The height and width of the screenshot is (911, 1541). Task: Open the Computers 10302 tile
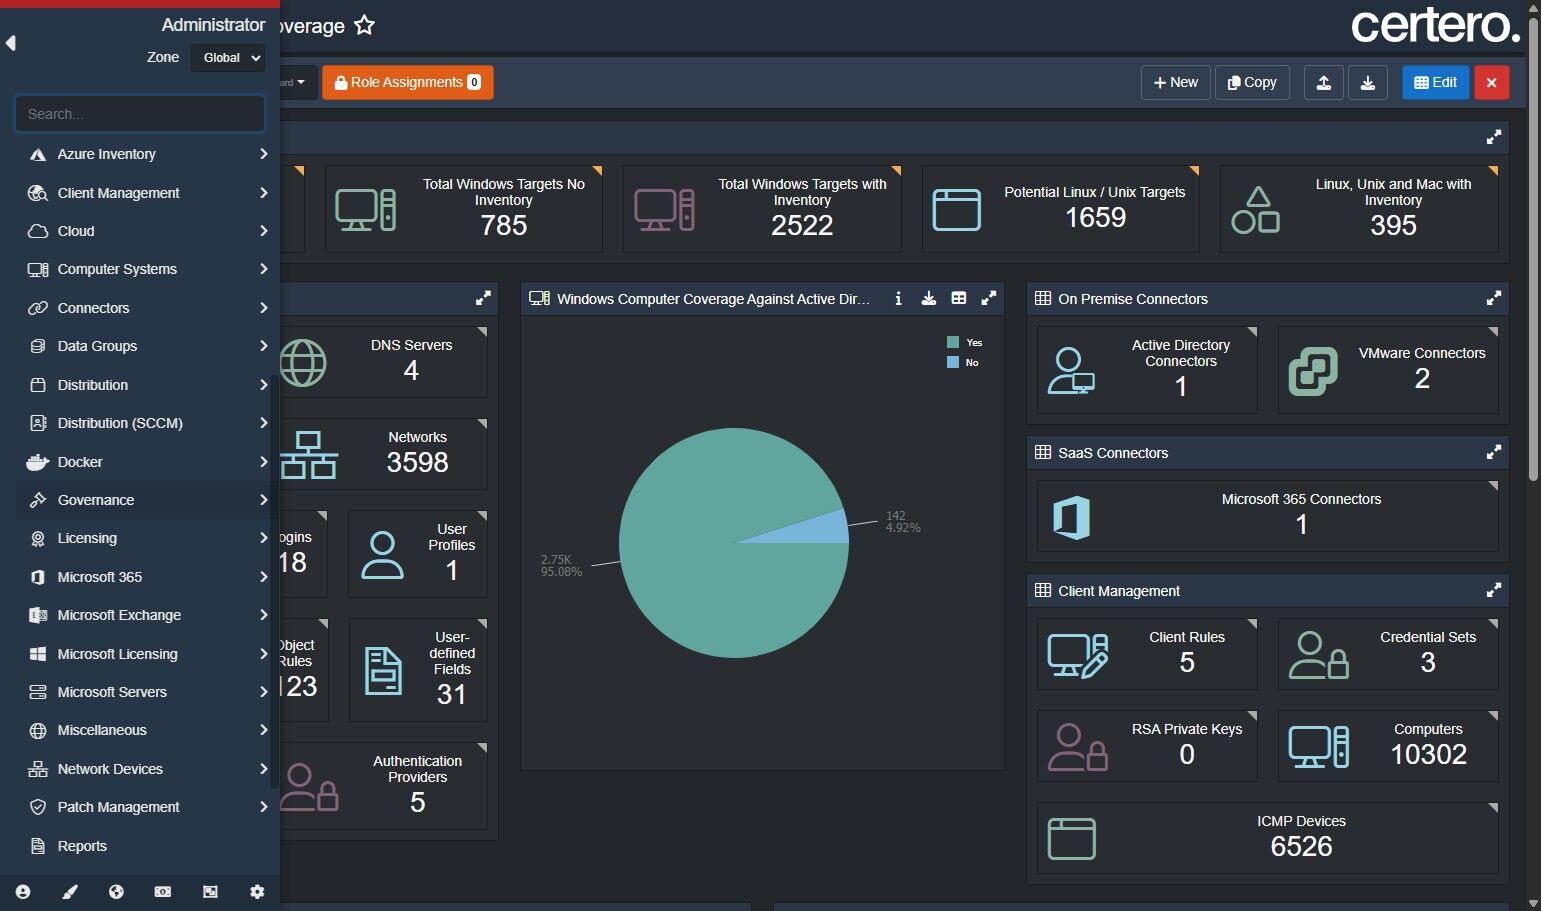(1388, 746)
